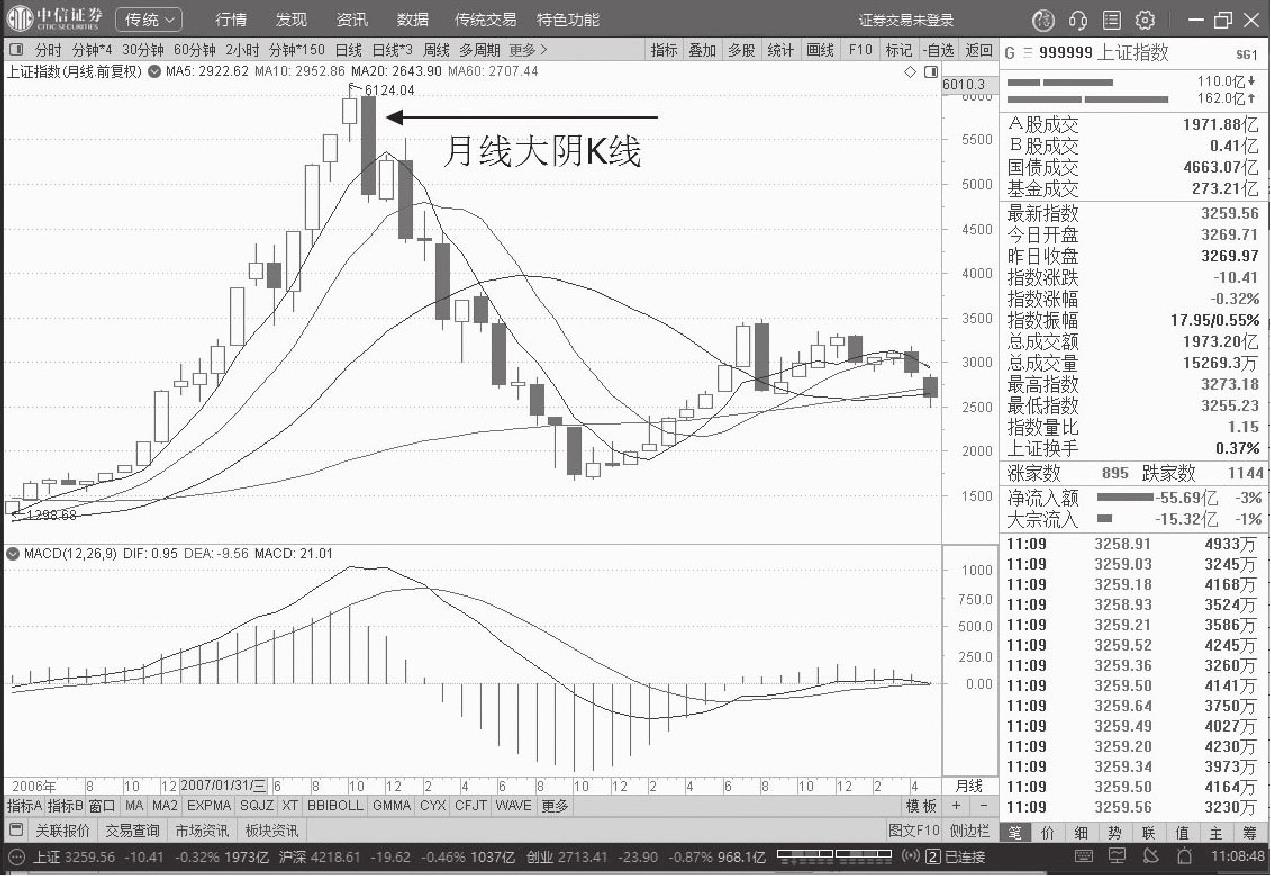This screenshot has width=1271, height=876.
Task: Open the 传统交易 menu
Action: click(486, 20)
